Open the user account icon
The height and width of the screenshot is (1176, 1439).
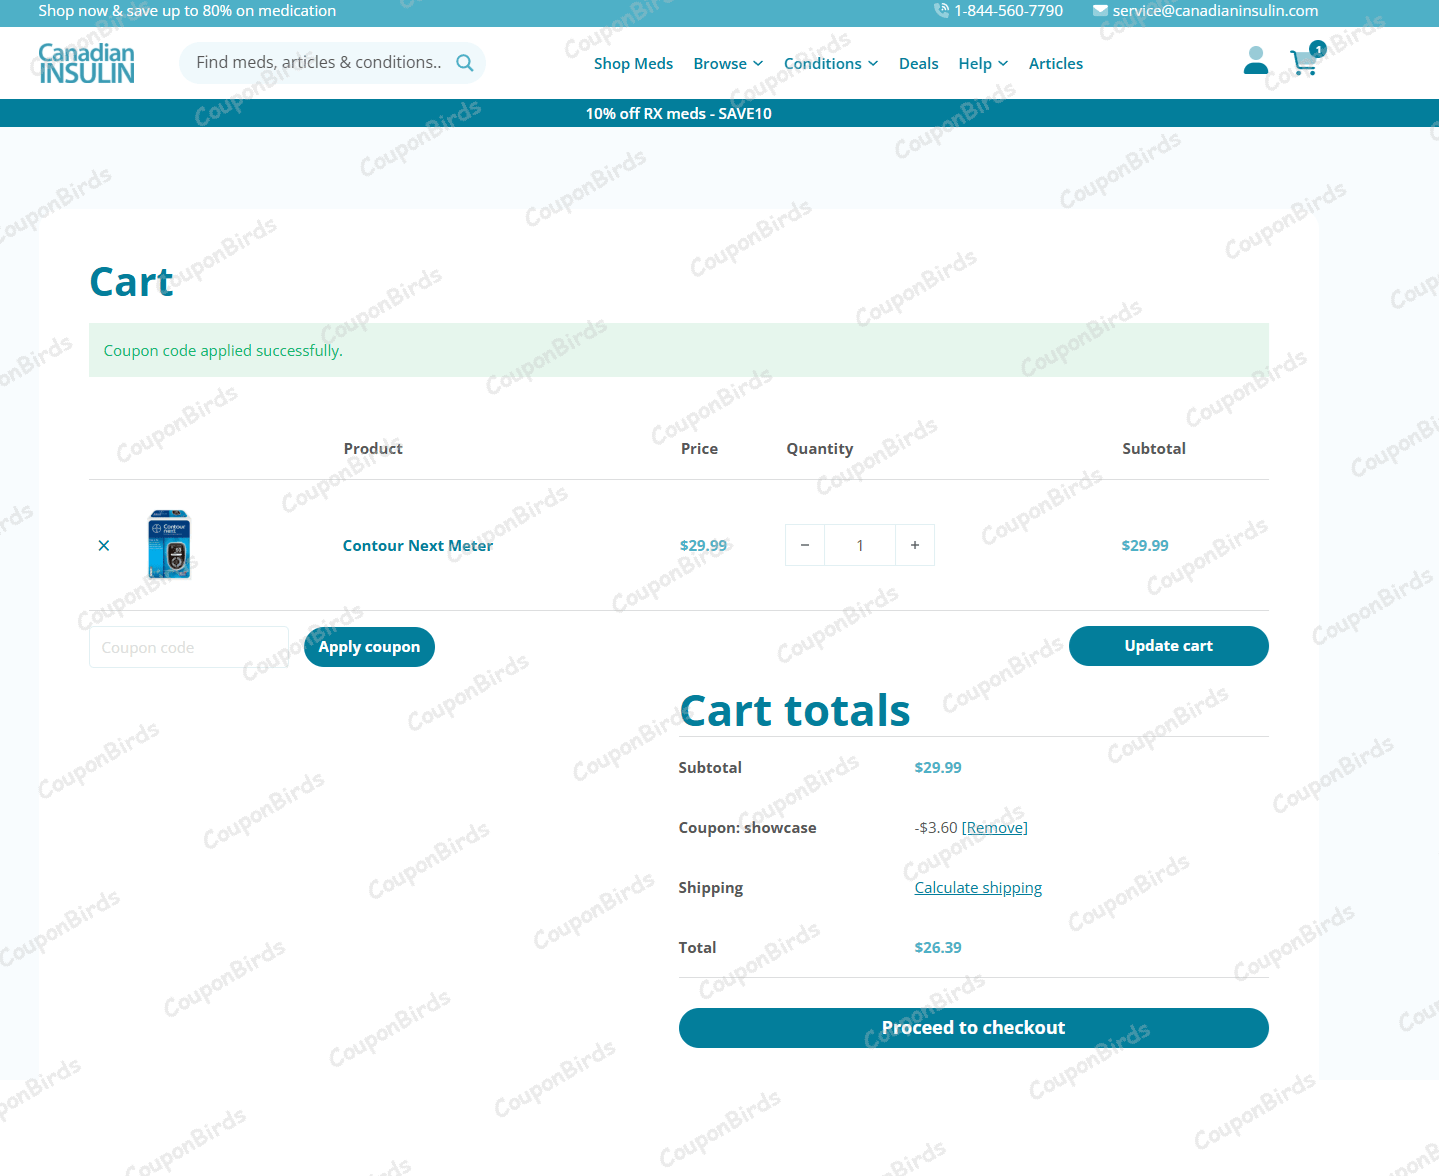point(1256,61)
